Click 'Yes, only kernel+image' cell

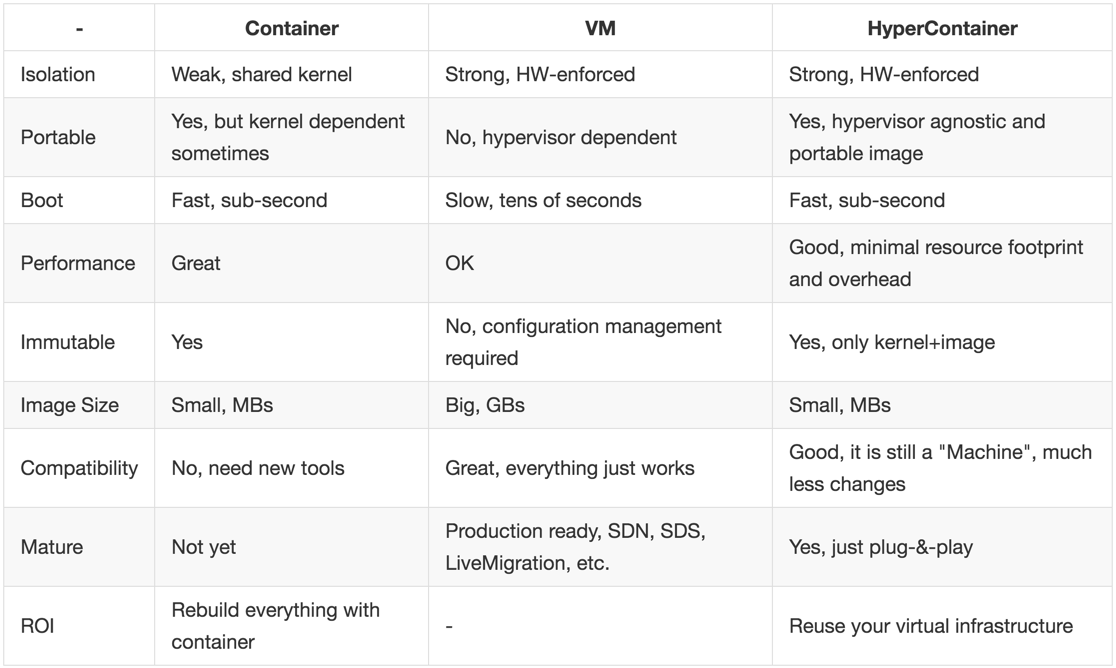point(892,342)
